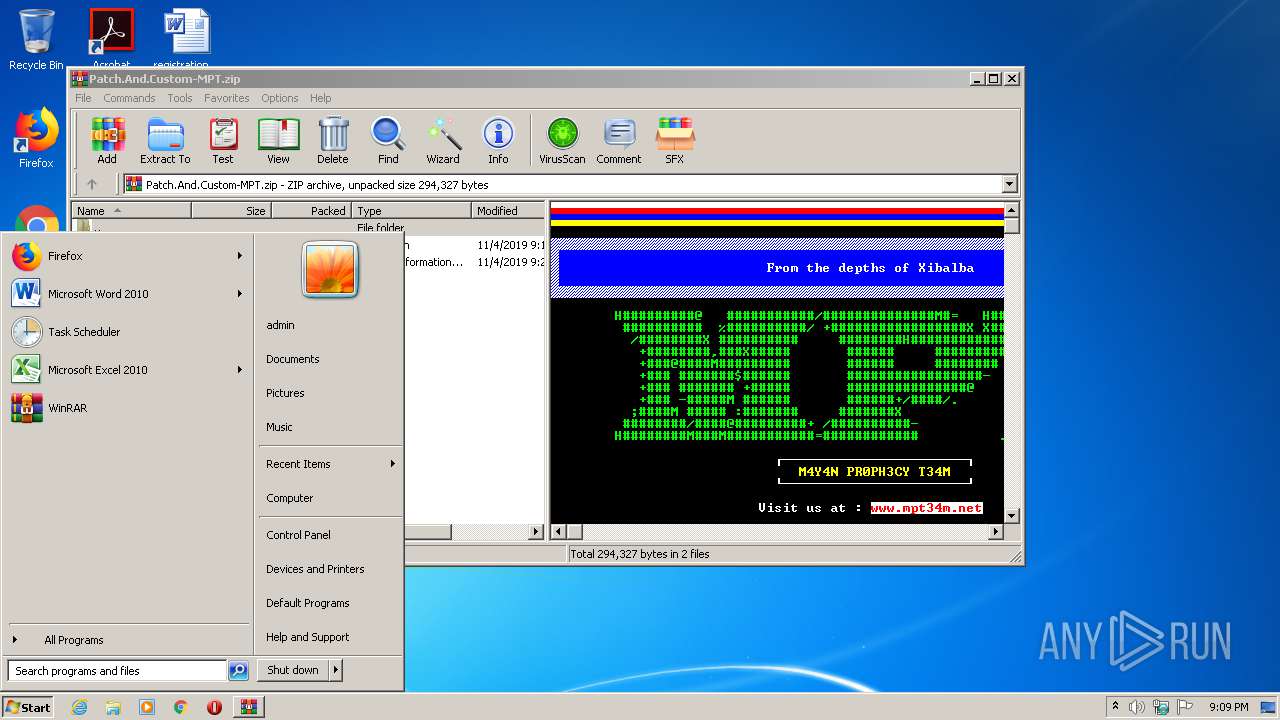The width and height of the screenshot is (1280, 720).
Task: Expand Firefox jump list arrow
Action: click(x=240, y=256)
